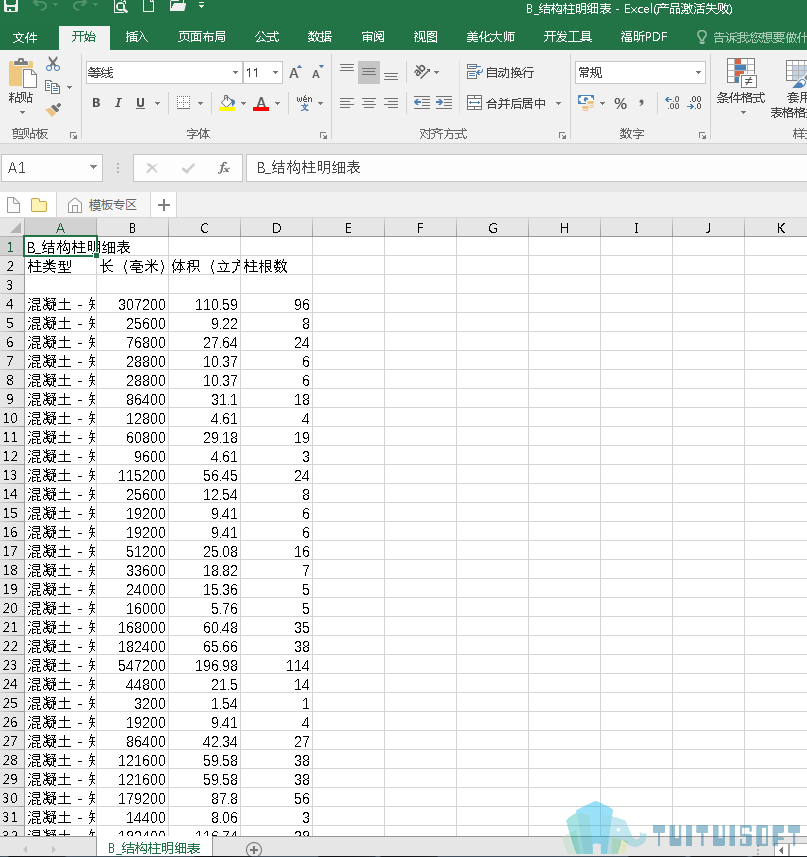Increase decimal places

coord(672,103)
